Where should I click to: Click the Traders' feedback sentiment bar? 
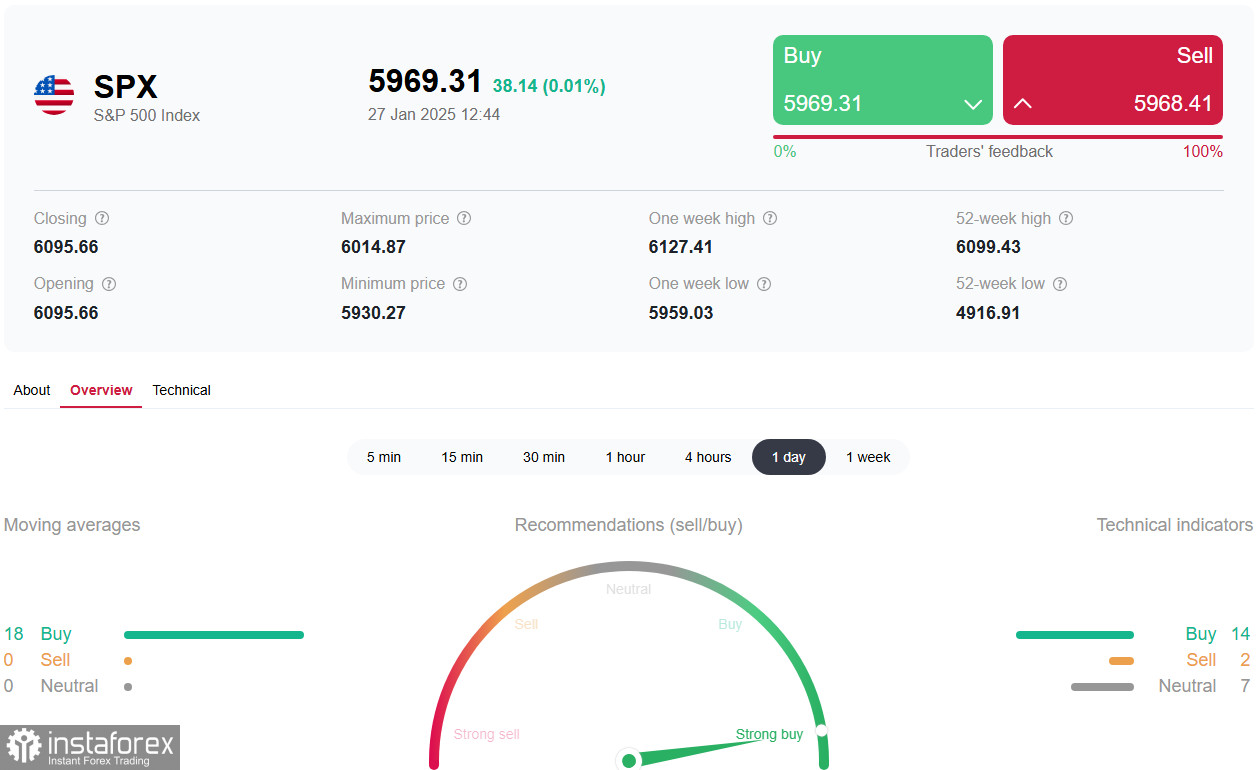point(998,137)
